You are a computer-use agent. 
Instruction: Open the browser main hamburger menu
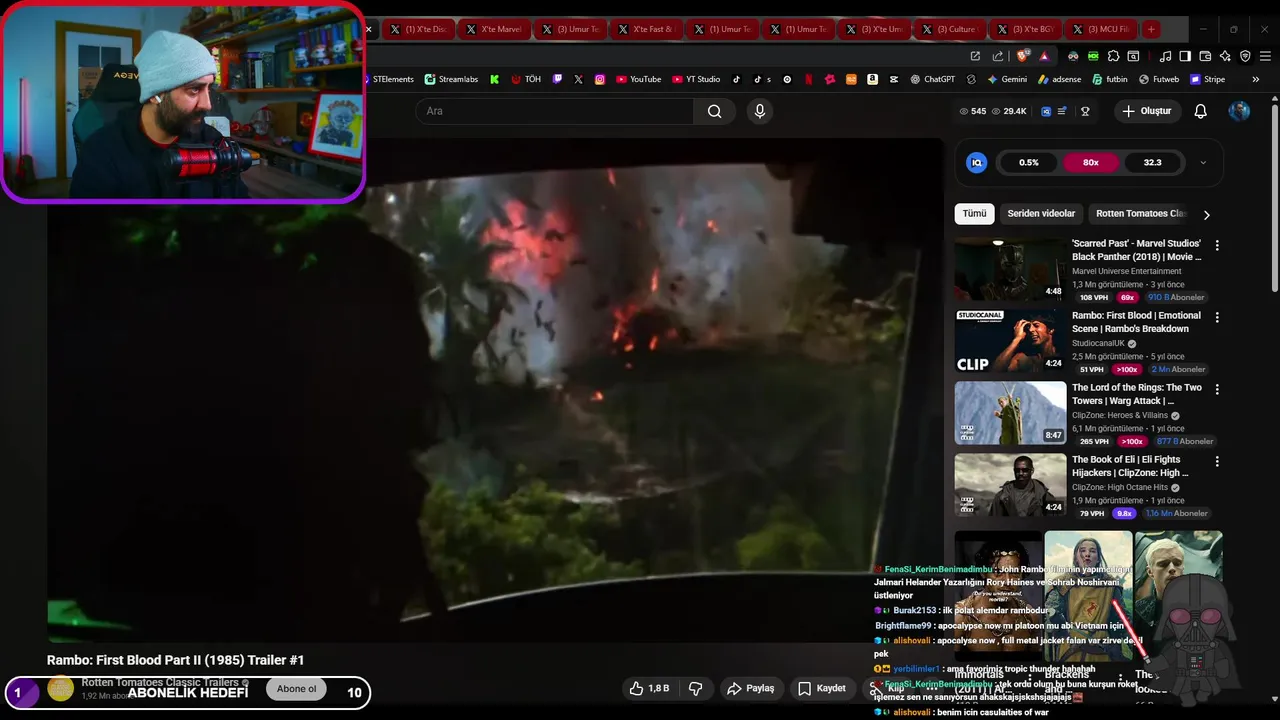click(1265, 57)
